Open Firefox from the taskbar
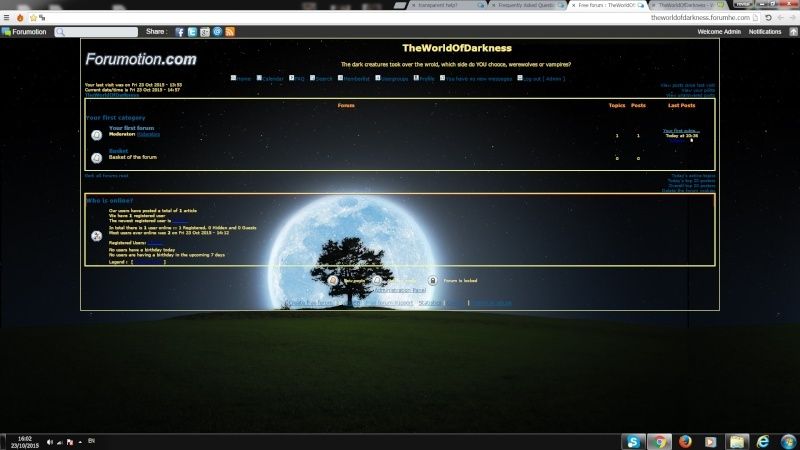Viewport: 800px width, 450px height. 685,441
